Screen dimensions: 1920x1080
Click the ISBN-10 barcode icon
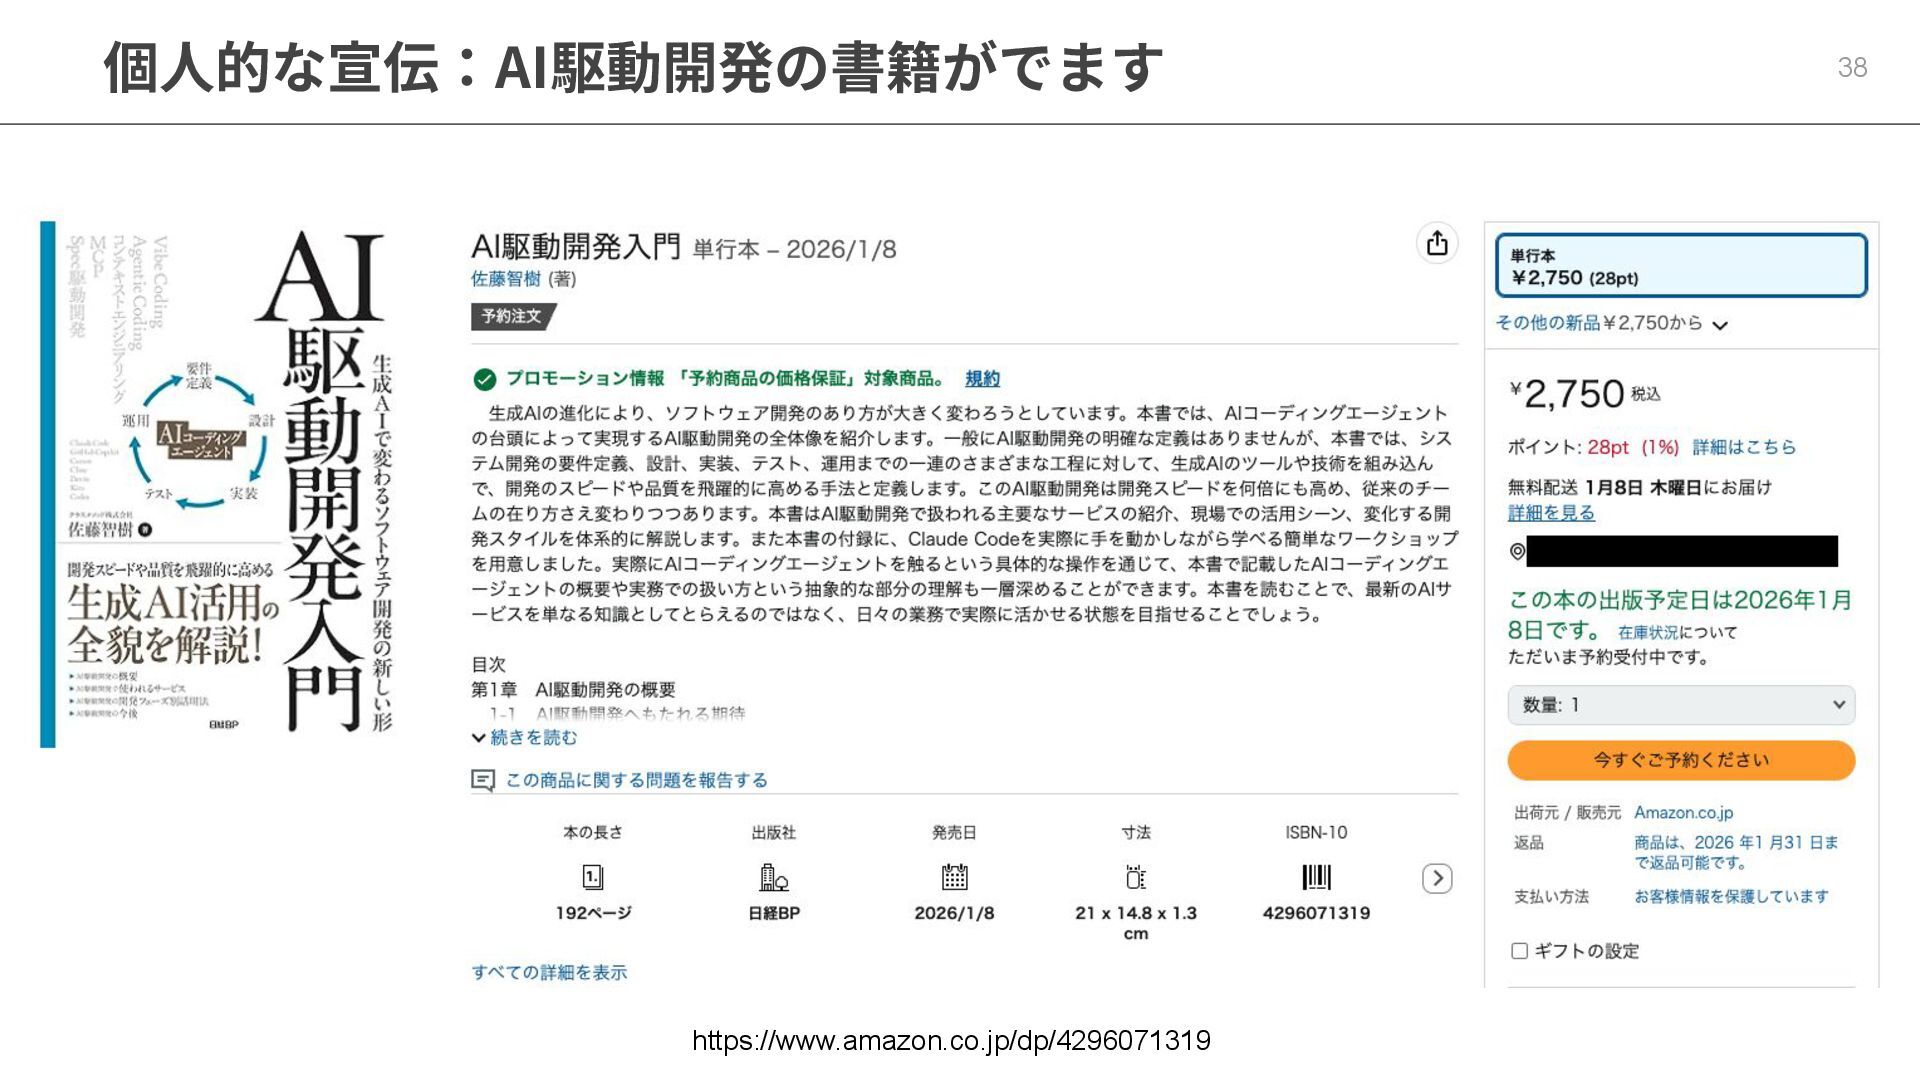1316,877
